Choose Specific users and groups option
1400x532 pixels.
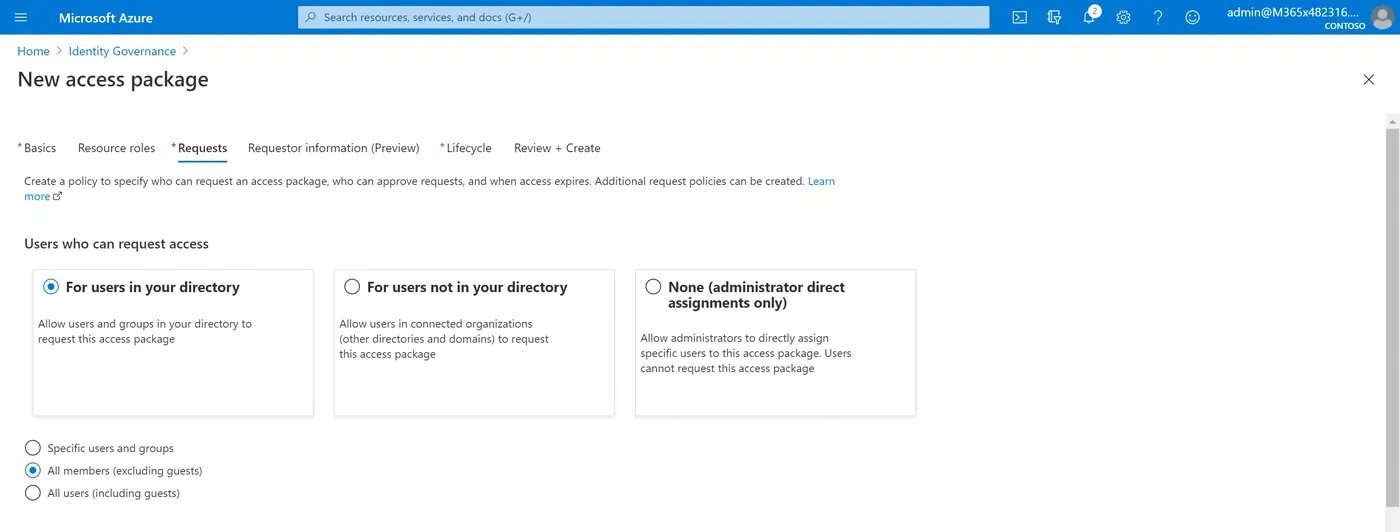pos(33,448)
